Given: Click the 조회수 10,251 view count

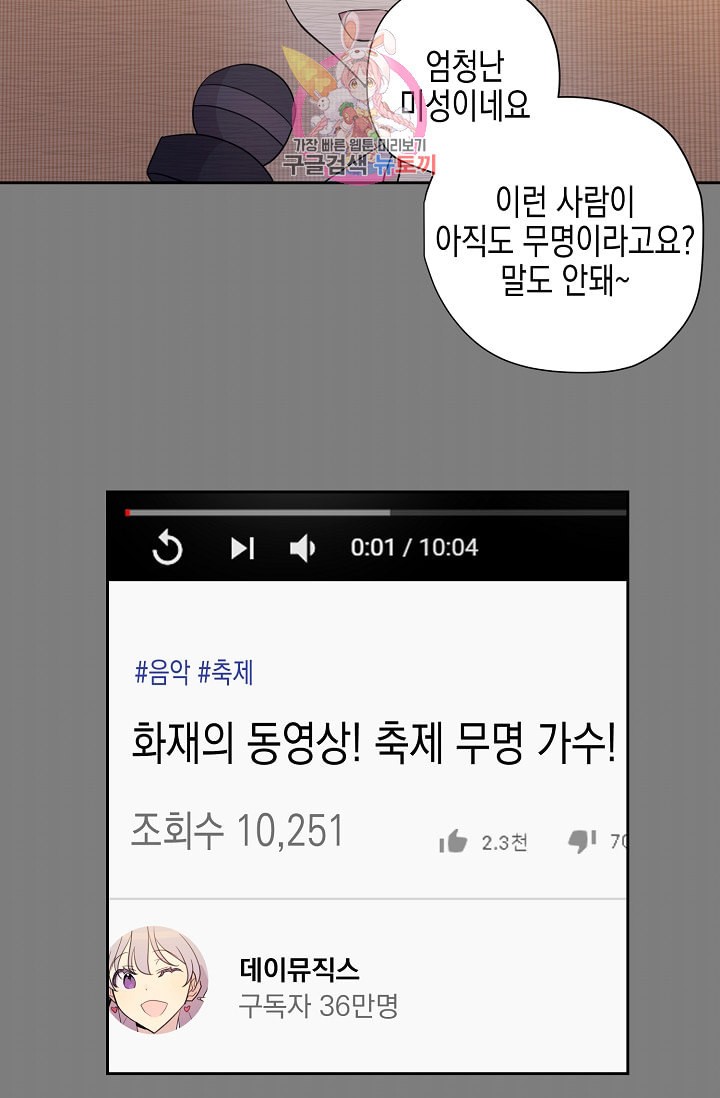Looking at the screenshot, I should coord(237,831).
